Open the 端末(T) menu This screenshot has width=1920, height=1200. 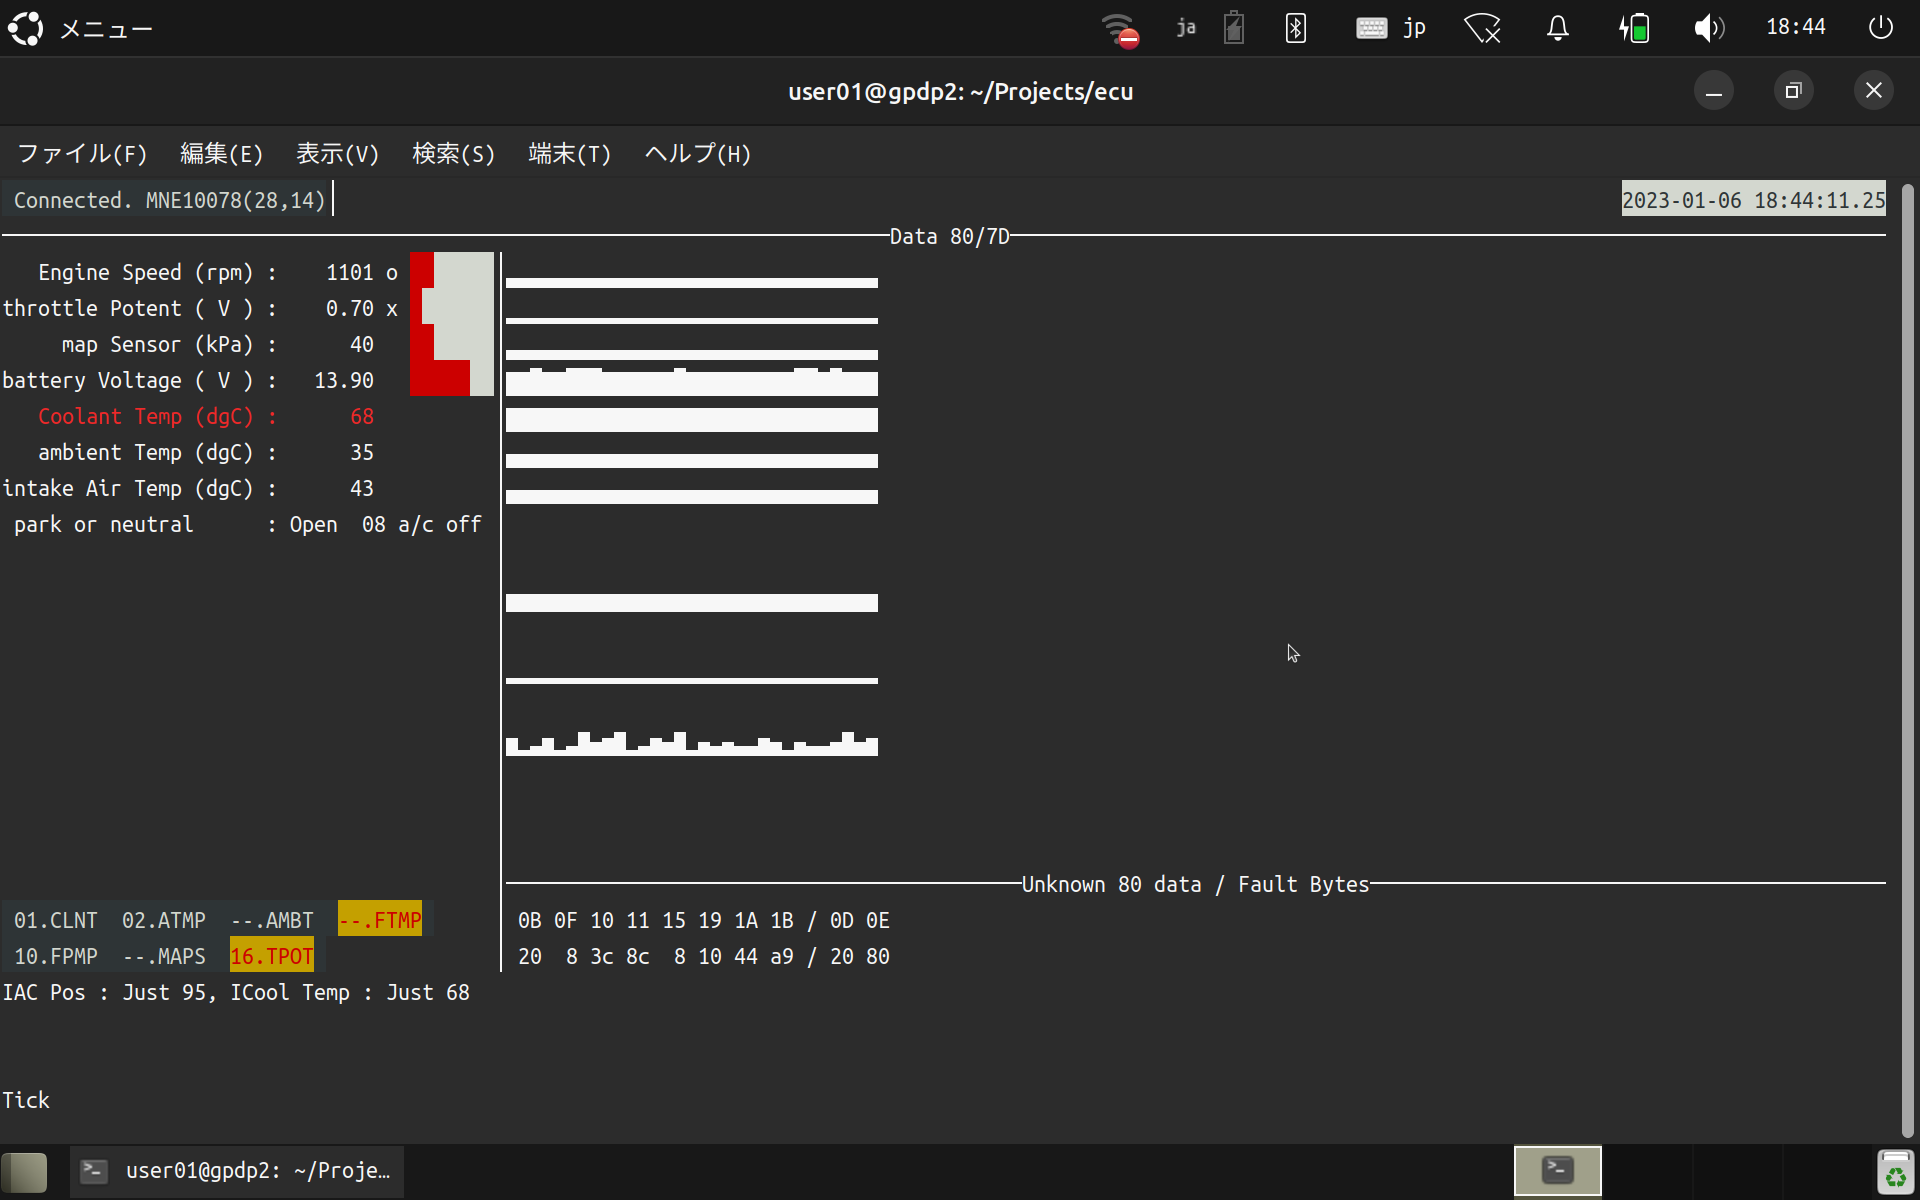[569, 154]
